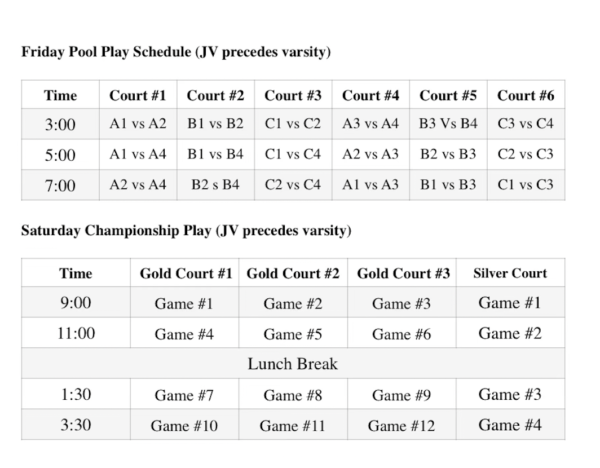
Task: Click the C1 vs C4 match cell
Action: click(x=292, y=156)
